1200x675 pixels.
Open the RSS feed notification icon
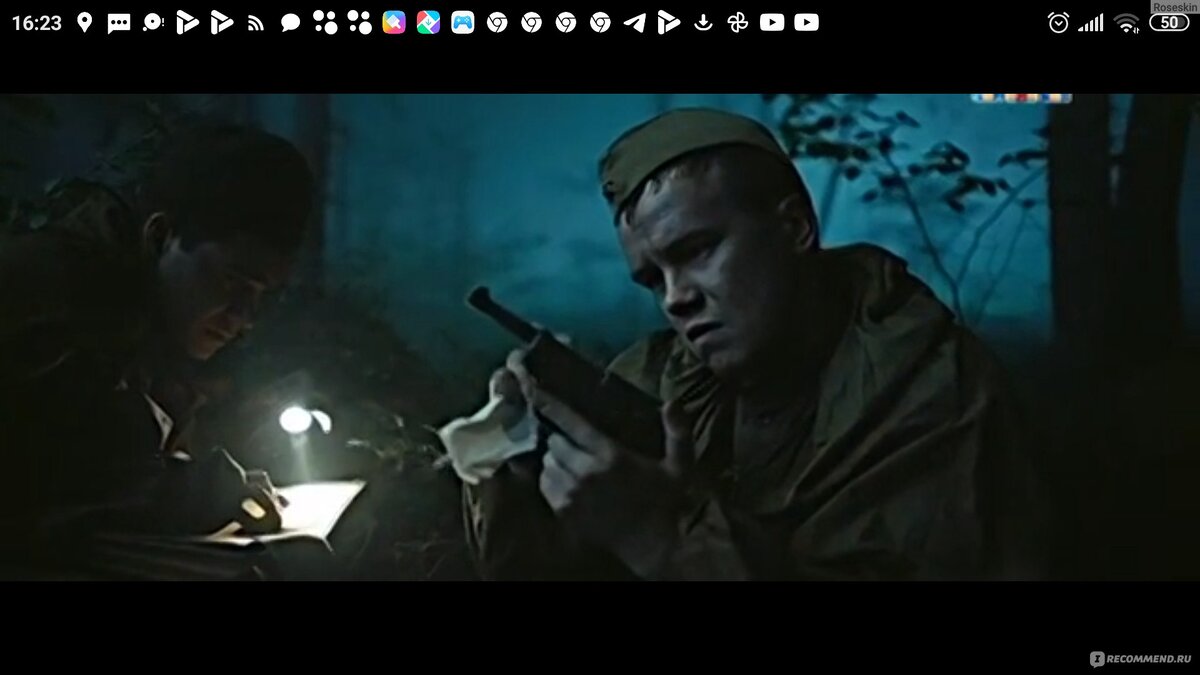pyautogui.click(x=256, y=23)
